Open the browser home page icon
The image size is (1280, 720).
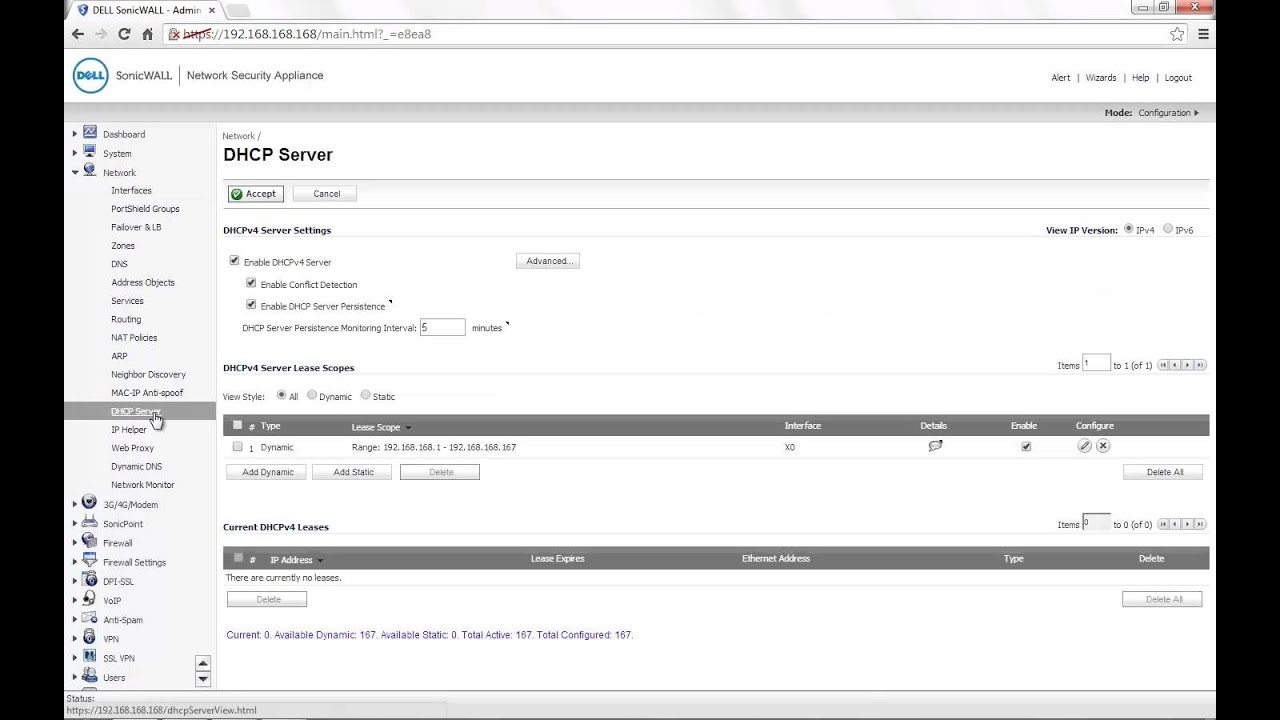pyautogui.click(x=147, y=34)
